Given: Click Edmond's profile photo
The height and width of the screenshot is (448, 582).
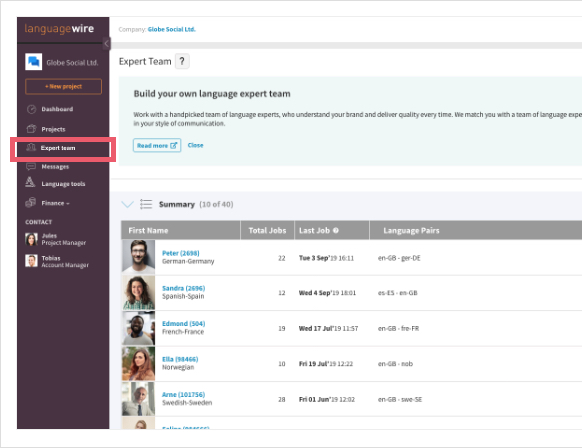Looking at the screenshot, I should [138, 328].
